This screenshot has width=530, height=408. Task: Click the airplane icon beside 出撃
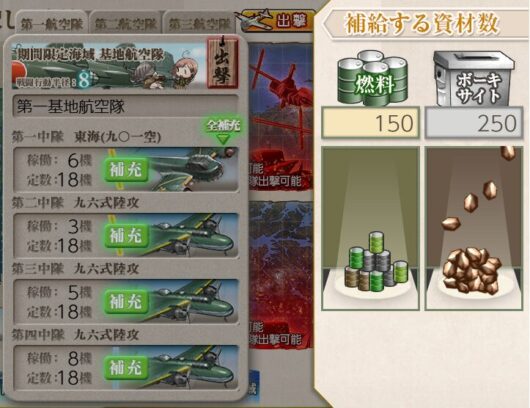[x=254, y=20]
